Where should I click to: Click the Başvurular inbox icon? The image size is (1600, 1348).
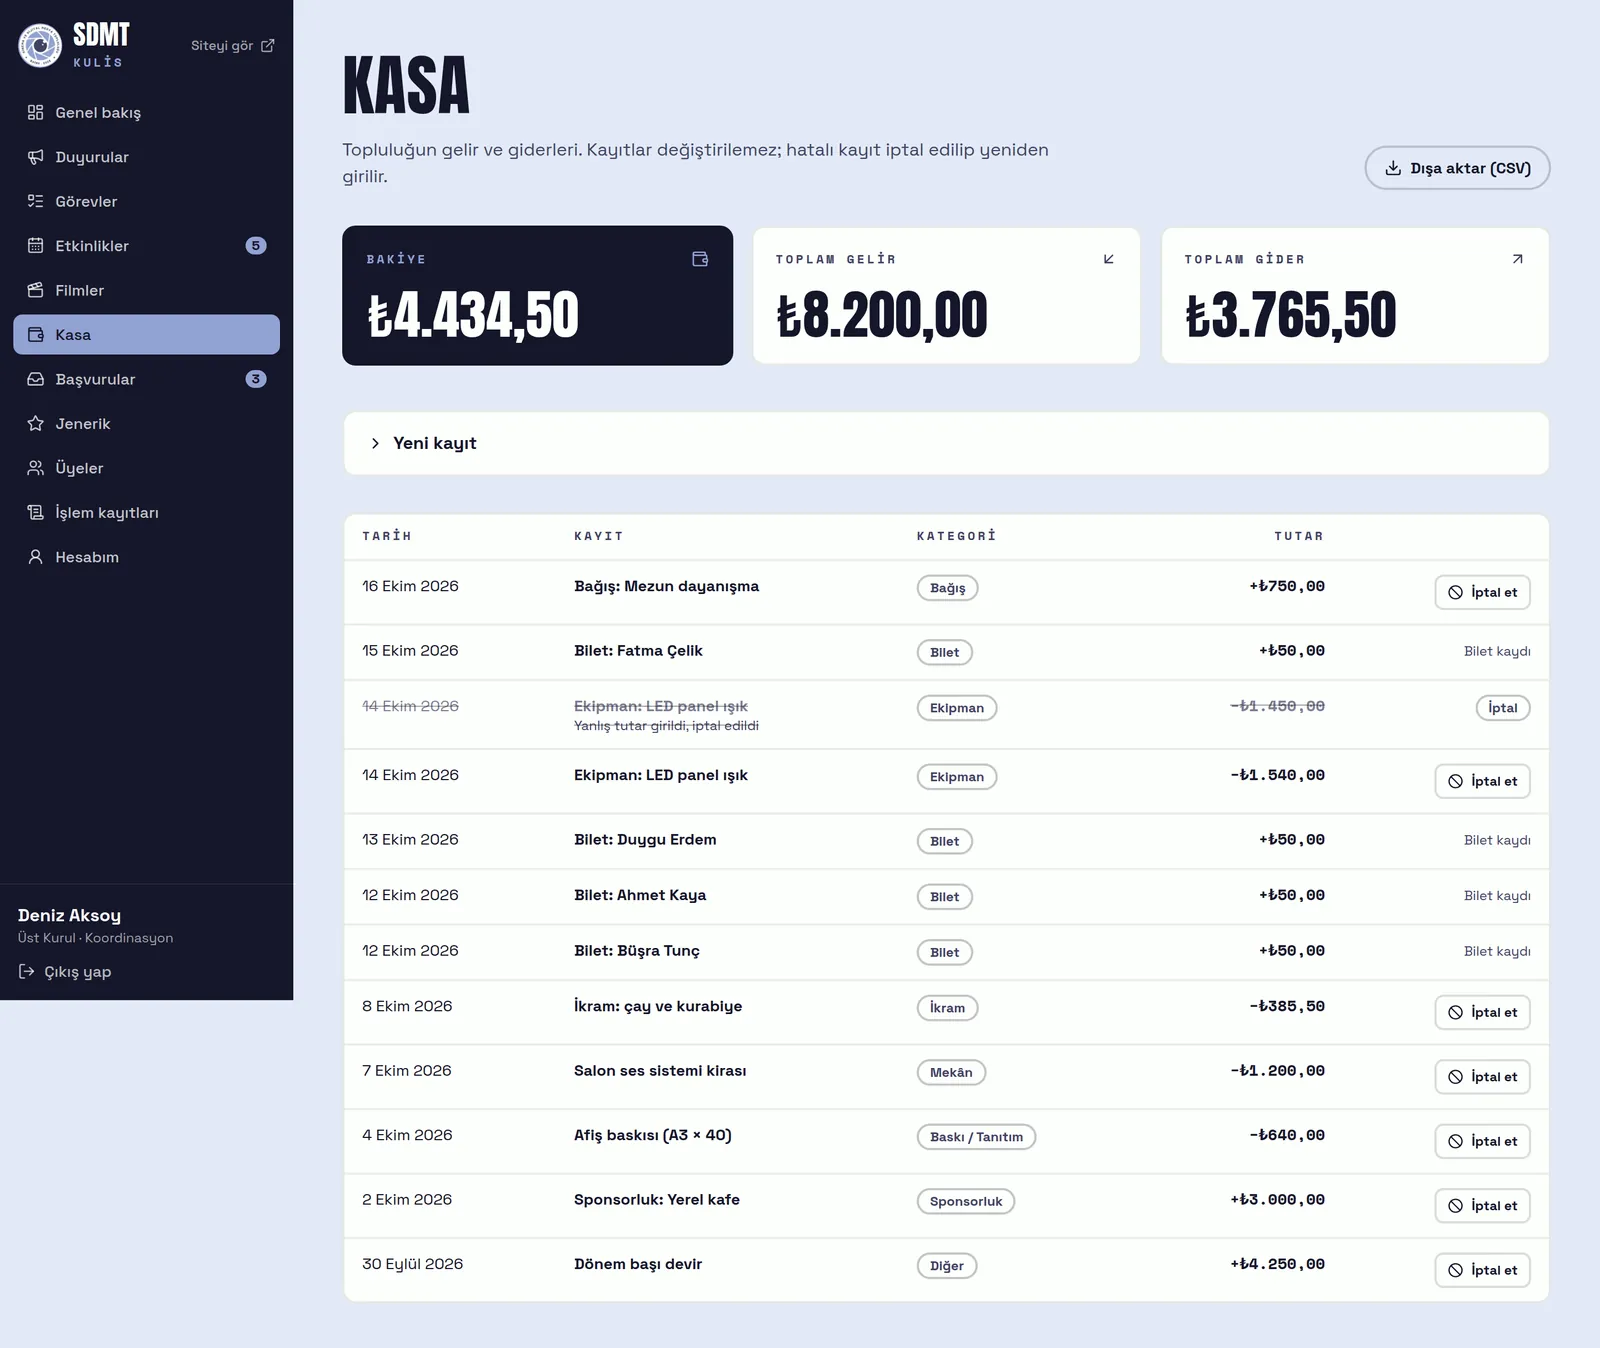[35, 379]
